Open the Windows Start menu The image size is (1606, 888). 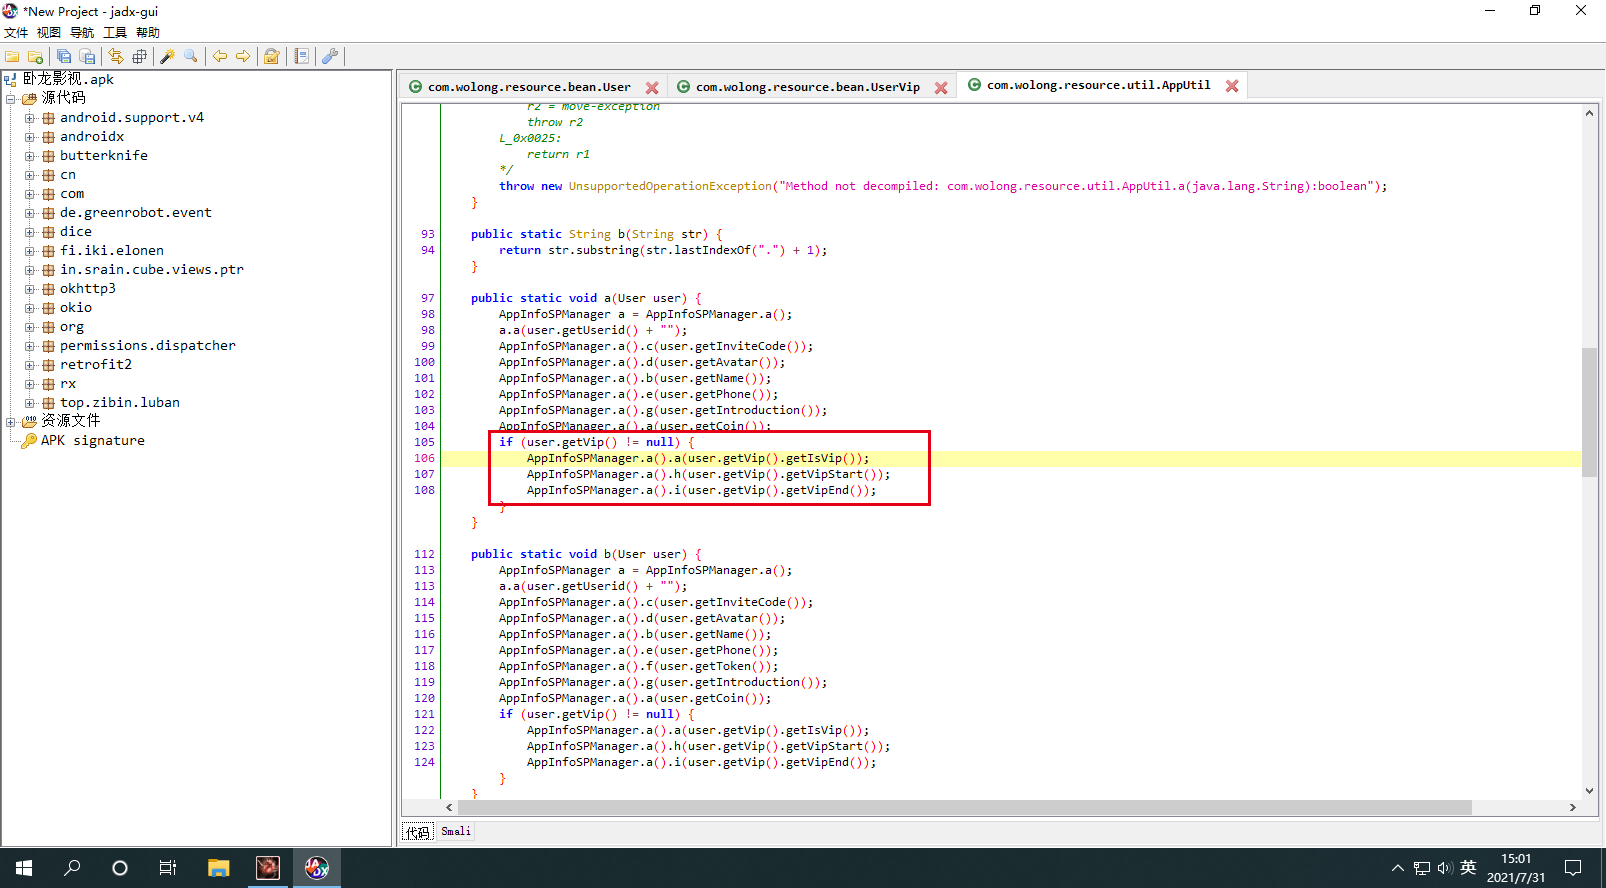(24, 868)
